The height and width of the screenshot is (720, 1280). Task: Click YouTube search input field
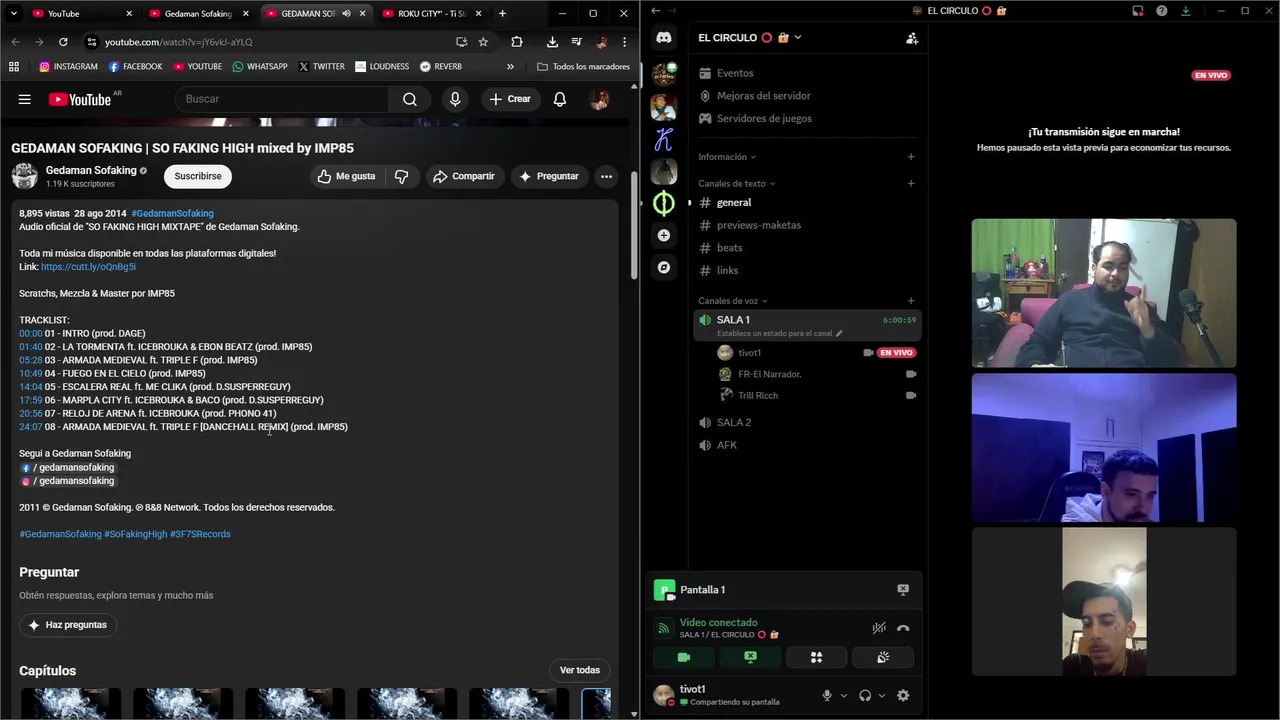[281, 99]
